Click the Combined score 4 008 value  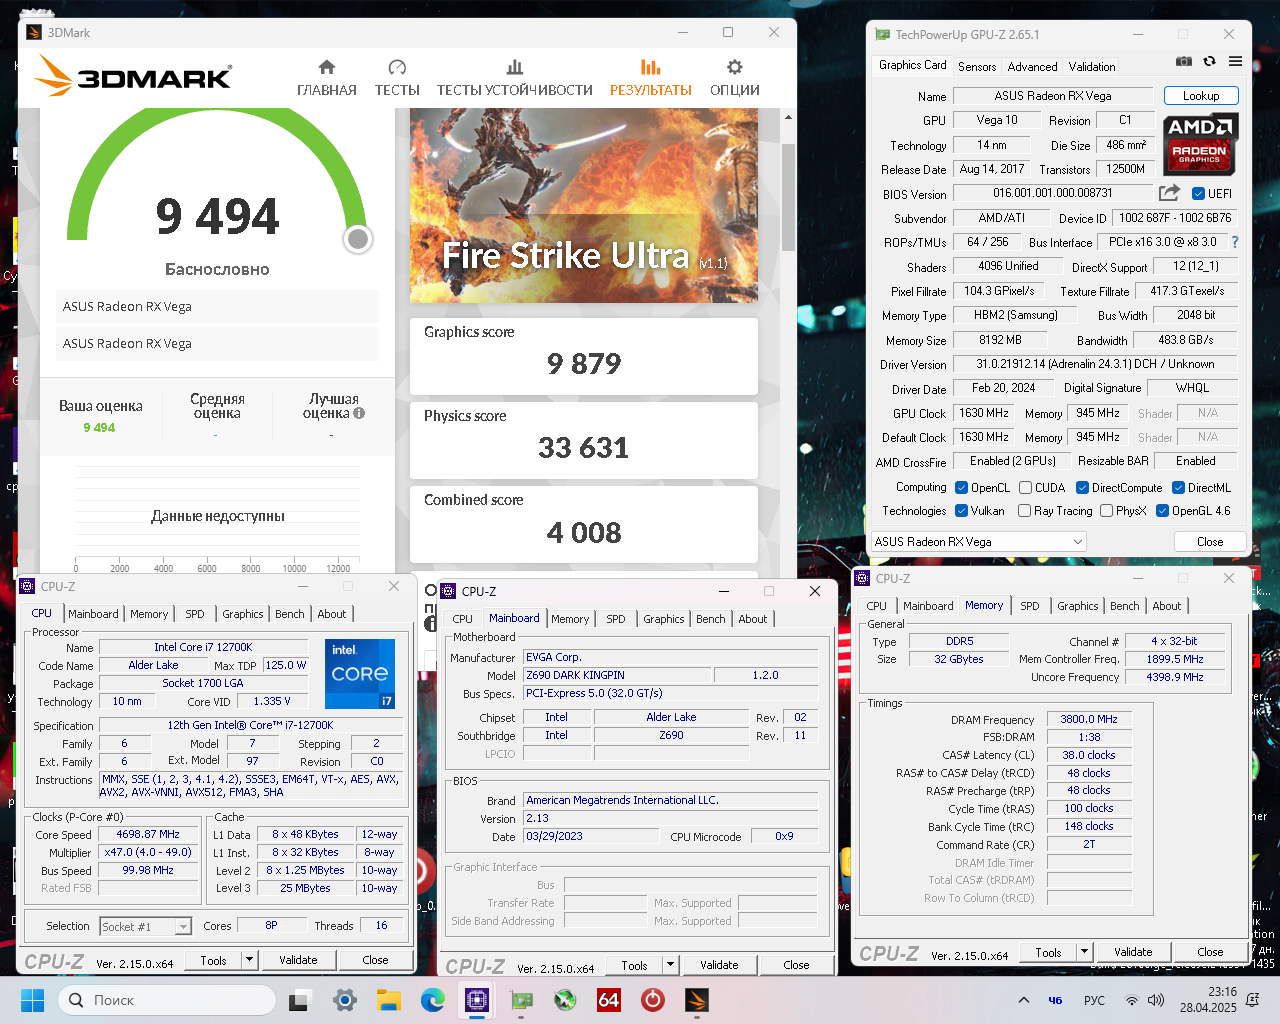(584, 533)
